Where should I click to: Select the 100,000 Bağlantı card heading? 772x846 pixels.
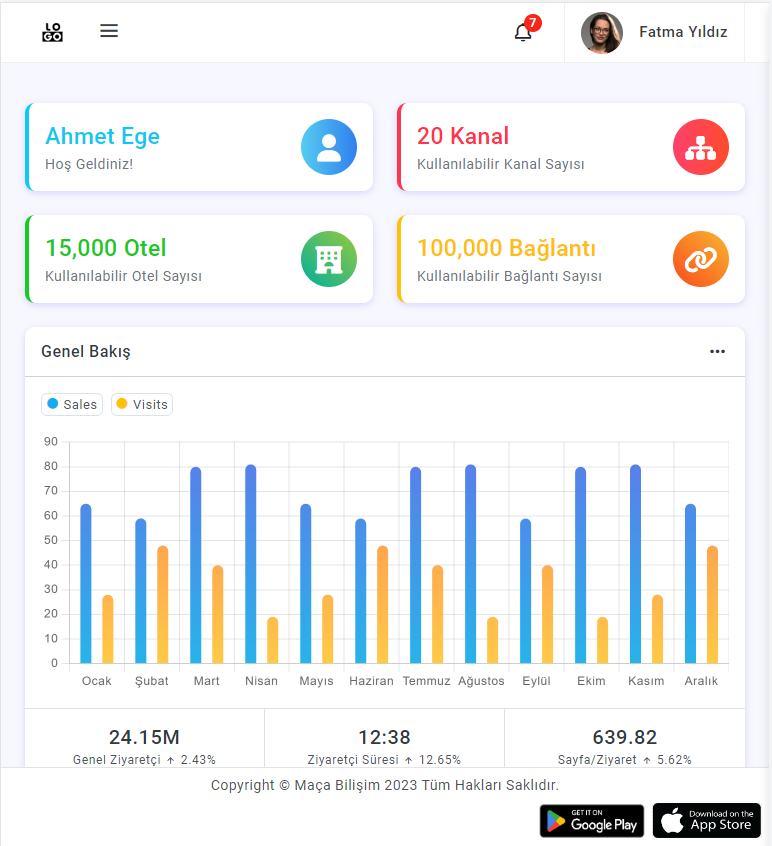pyautogui.click(x=506, y=248)
